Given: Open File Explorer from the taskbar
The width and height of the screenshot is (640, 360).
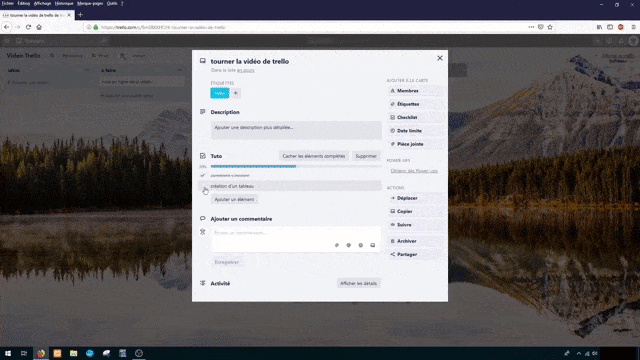Looking at the screenshot, I should coord(73,353).
